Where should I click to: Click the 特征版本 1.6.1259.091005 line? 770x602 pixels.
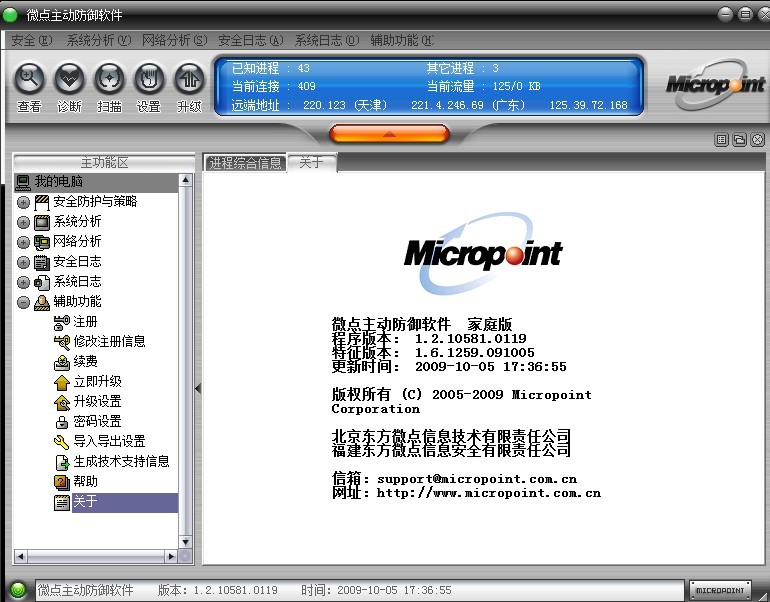pos(433,353)
